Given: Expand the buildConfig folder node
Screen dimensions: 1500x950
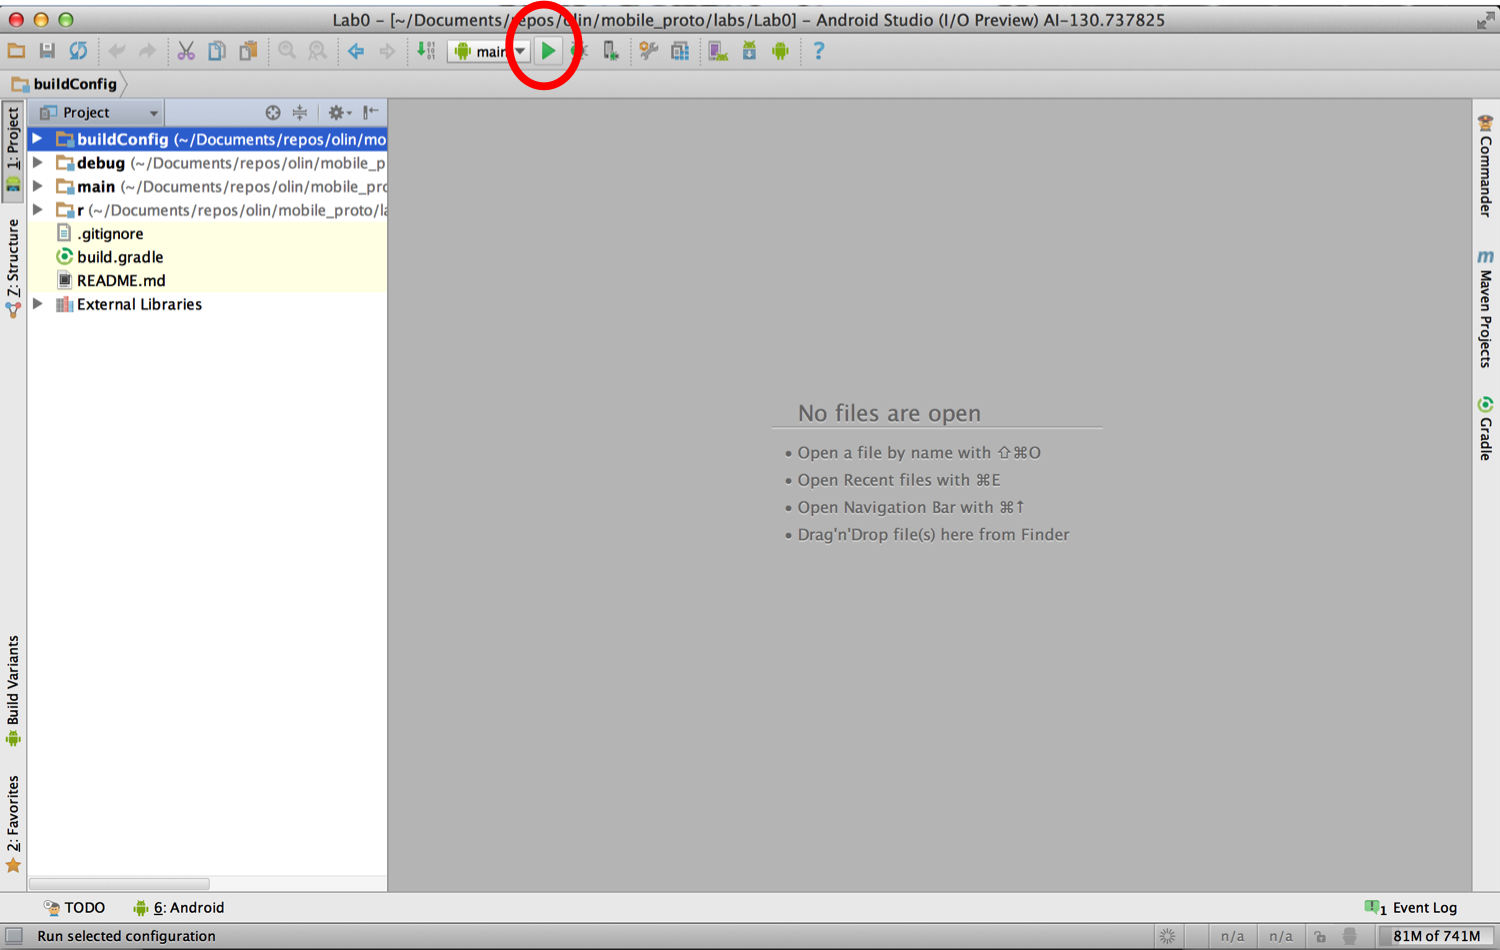Looking at the screenshot, I should click(37, 139).
